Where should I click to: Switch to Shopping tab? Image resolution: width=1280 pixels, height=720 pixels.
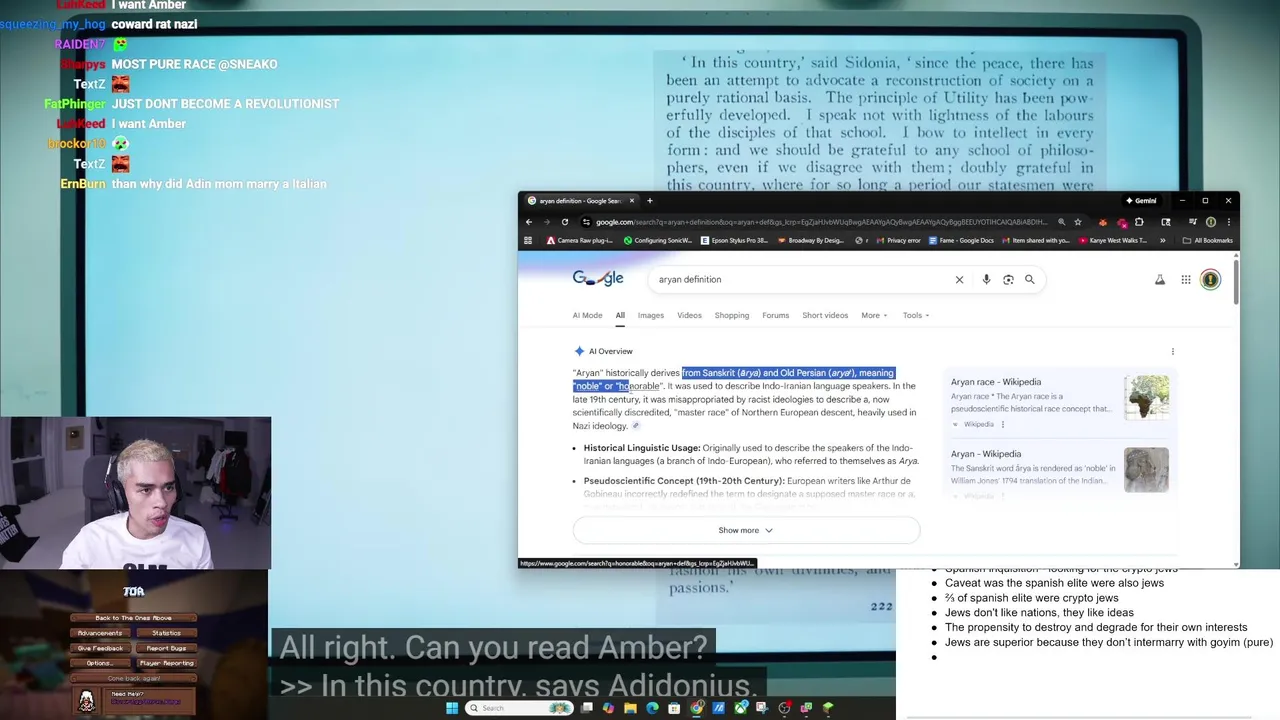pyautogui.click(x=732, y=315)
